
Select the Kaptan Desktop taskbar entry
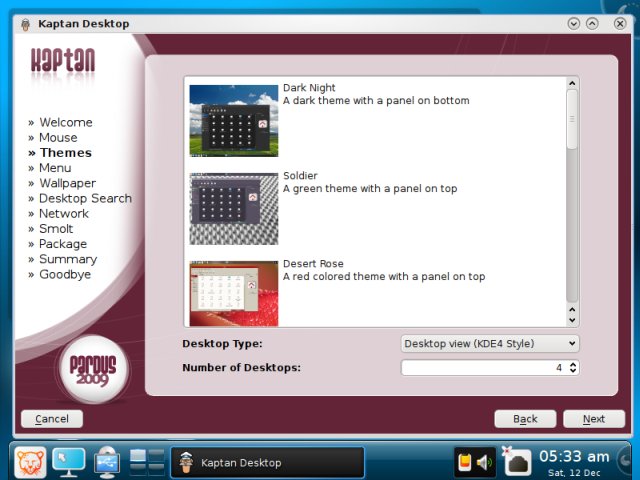click(x=267, y=462)
